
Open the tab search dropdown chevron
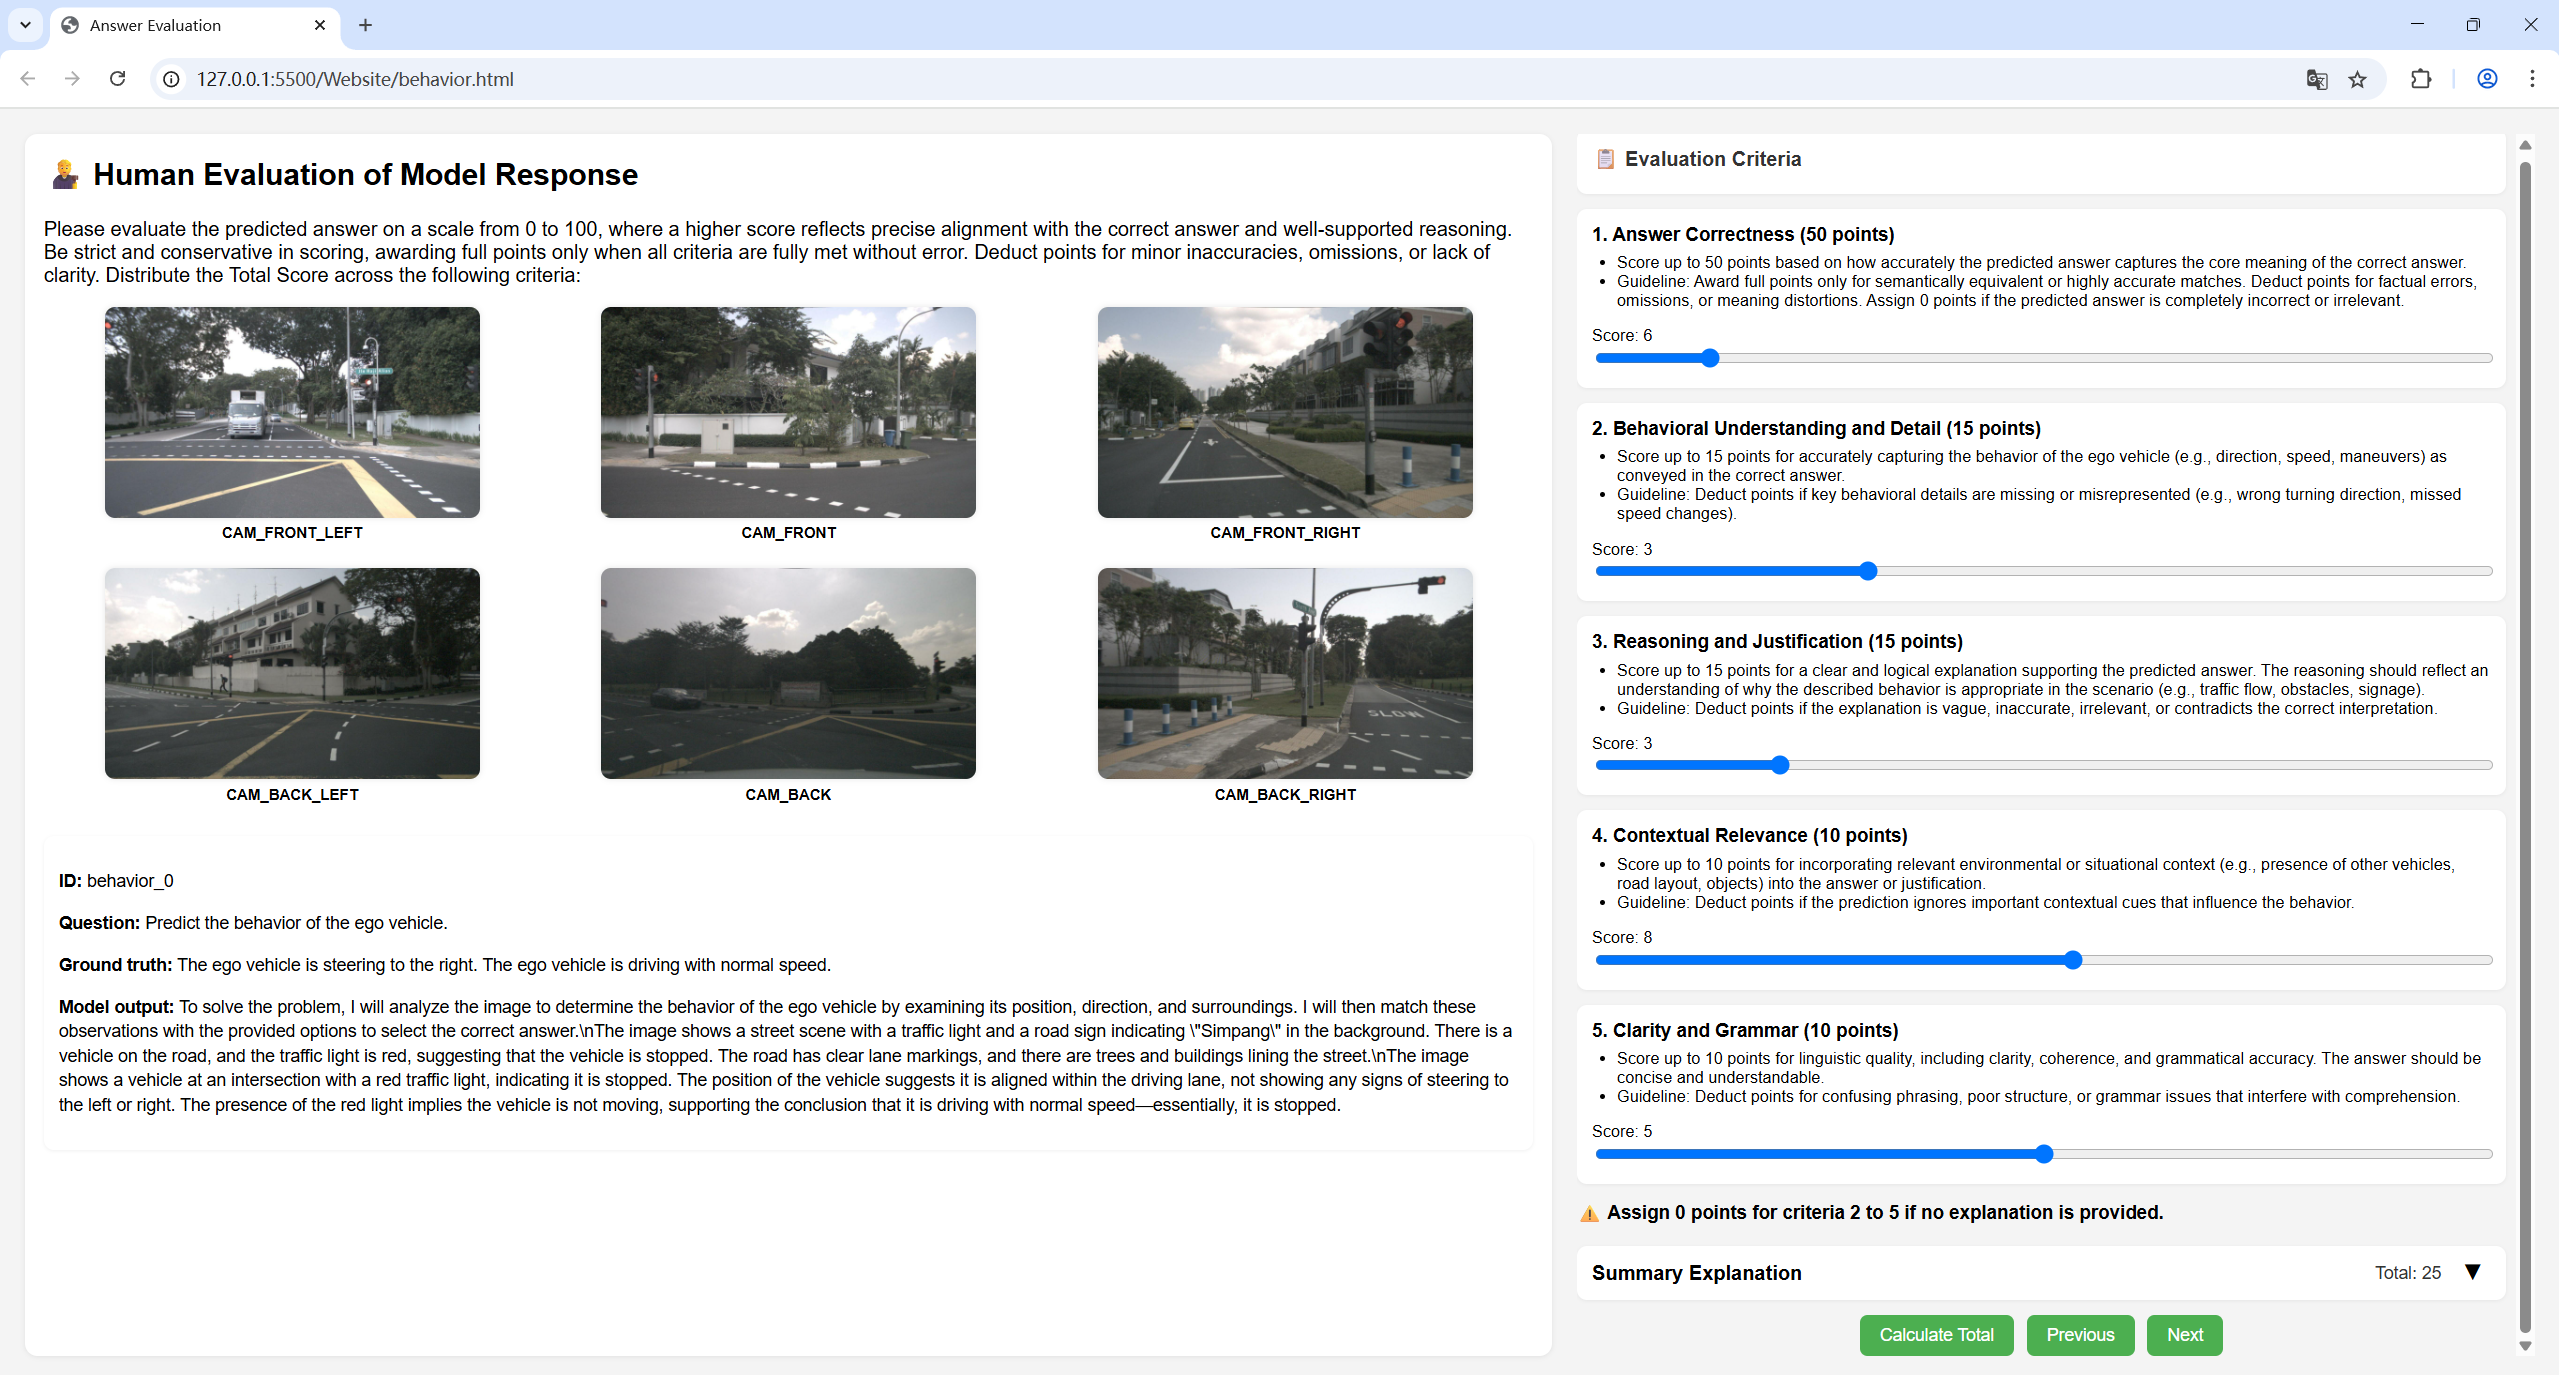25,25
